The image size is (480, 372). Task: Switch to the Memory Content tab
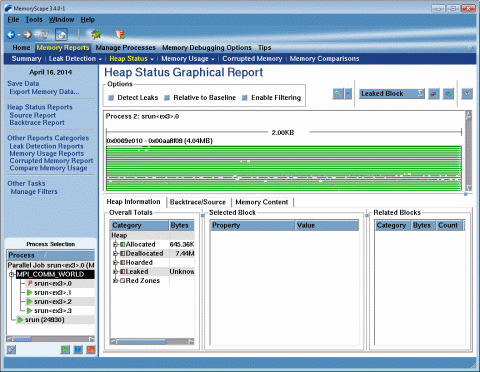tap(262, 202)
